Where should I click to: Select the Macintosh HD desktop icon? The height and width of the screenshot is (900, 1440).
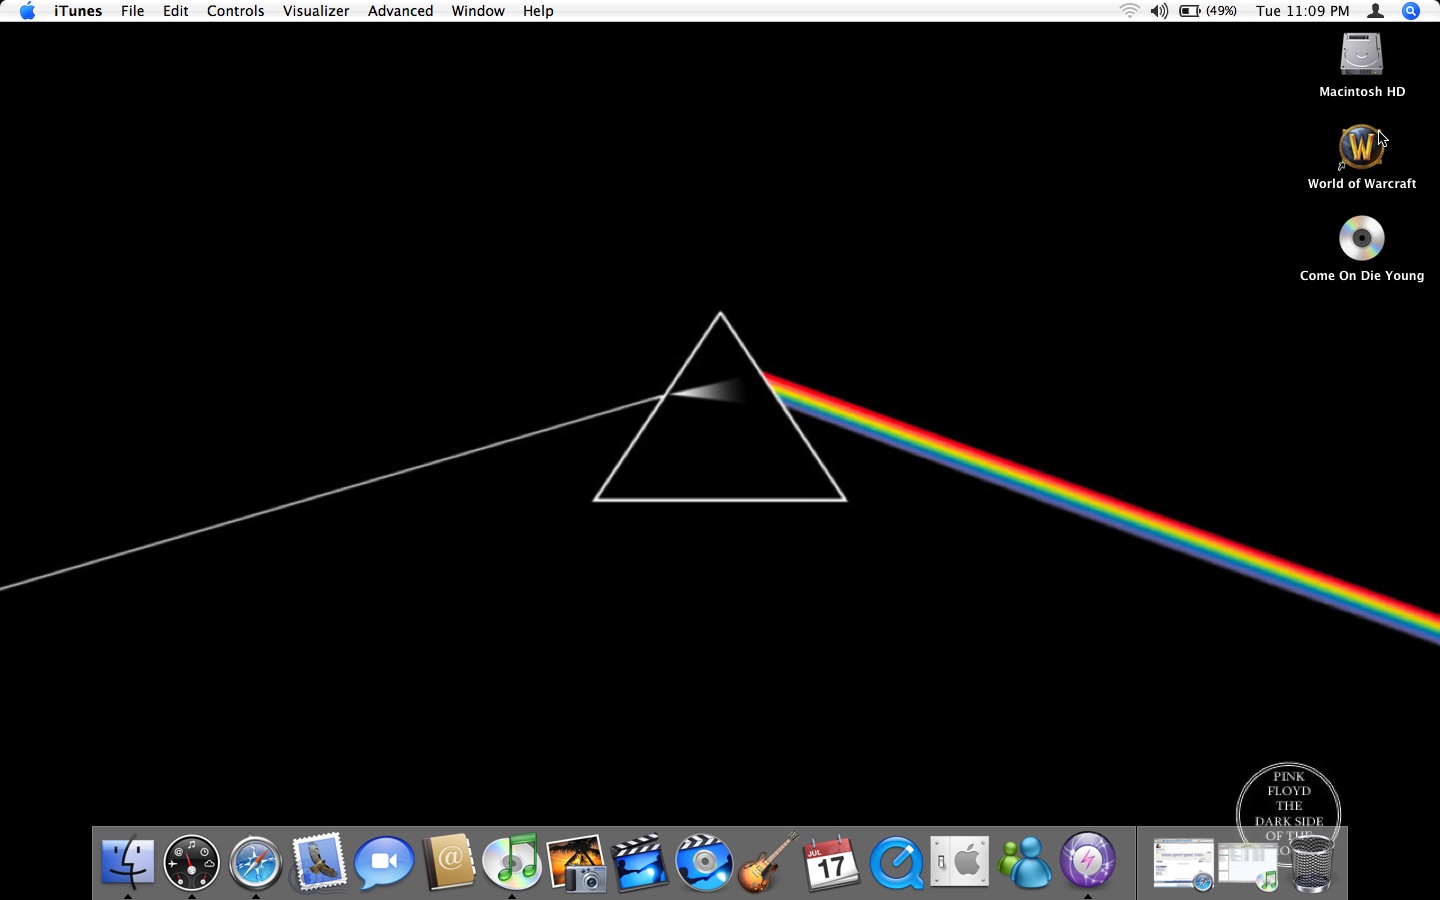click(1362, 65)
